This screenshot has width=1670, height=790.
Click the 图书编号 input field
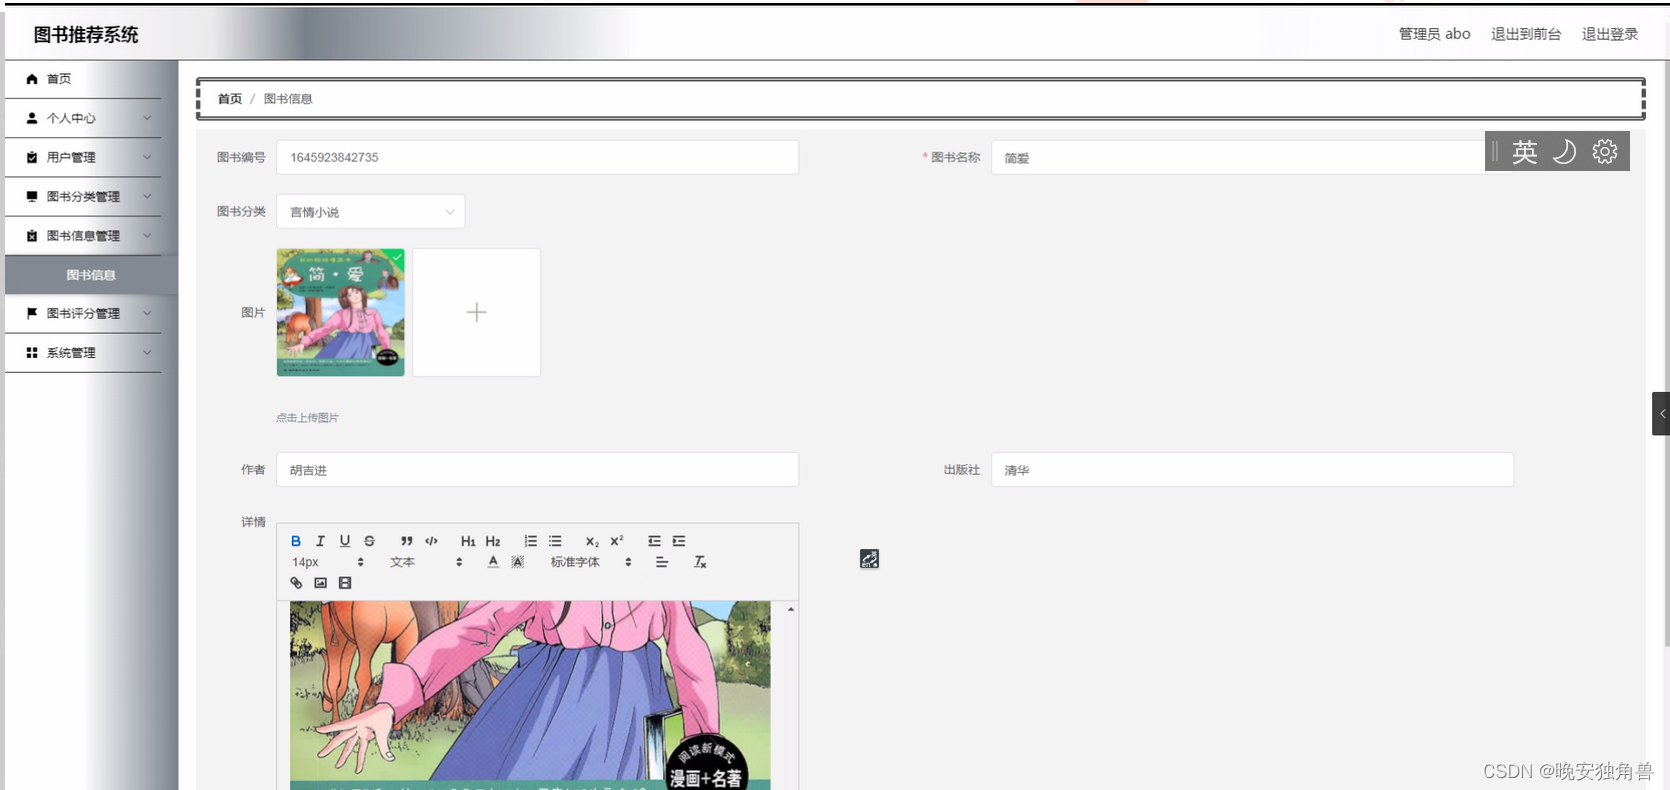tap(538, 157)
